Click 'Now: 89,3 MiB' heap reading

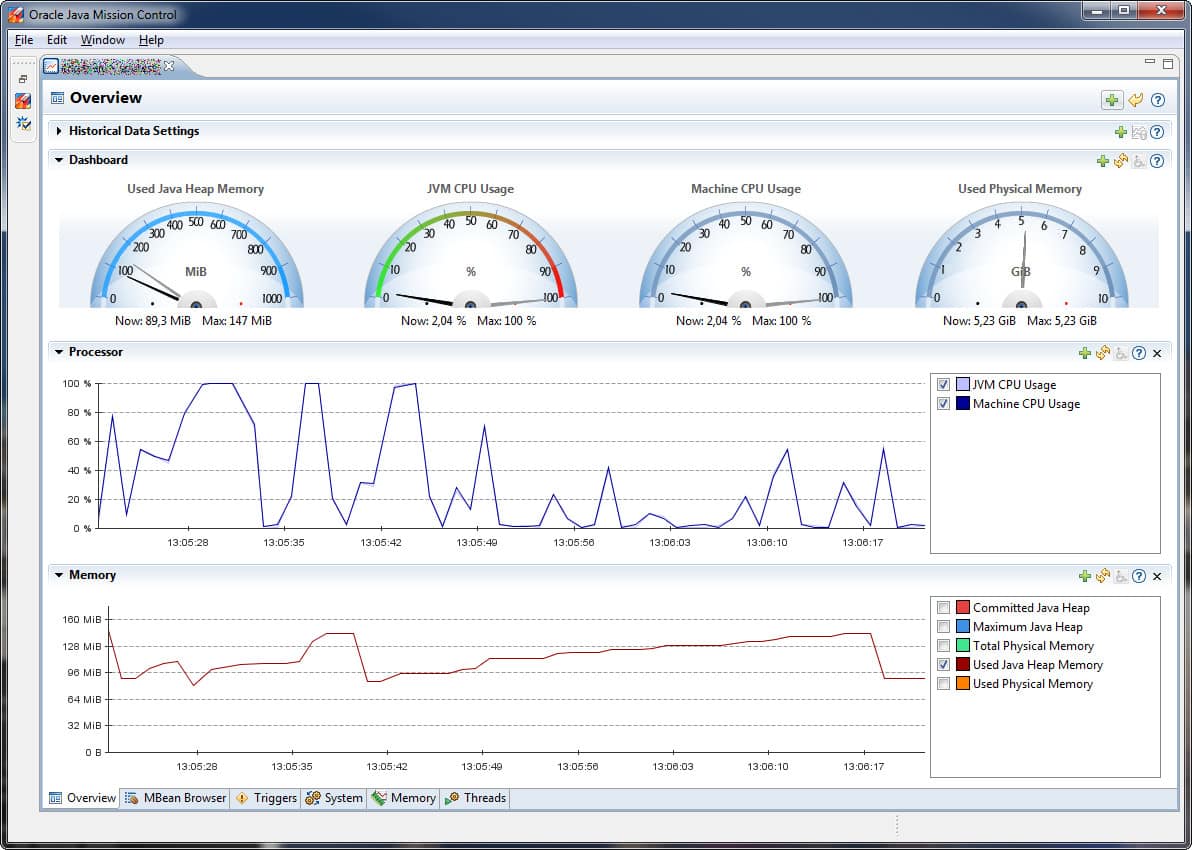click(153, 321)
